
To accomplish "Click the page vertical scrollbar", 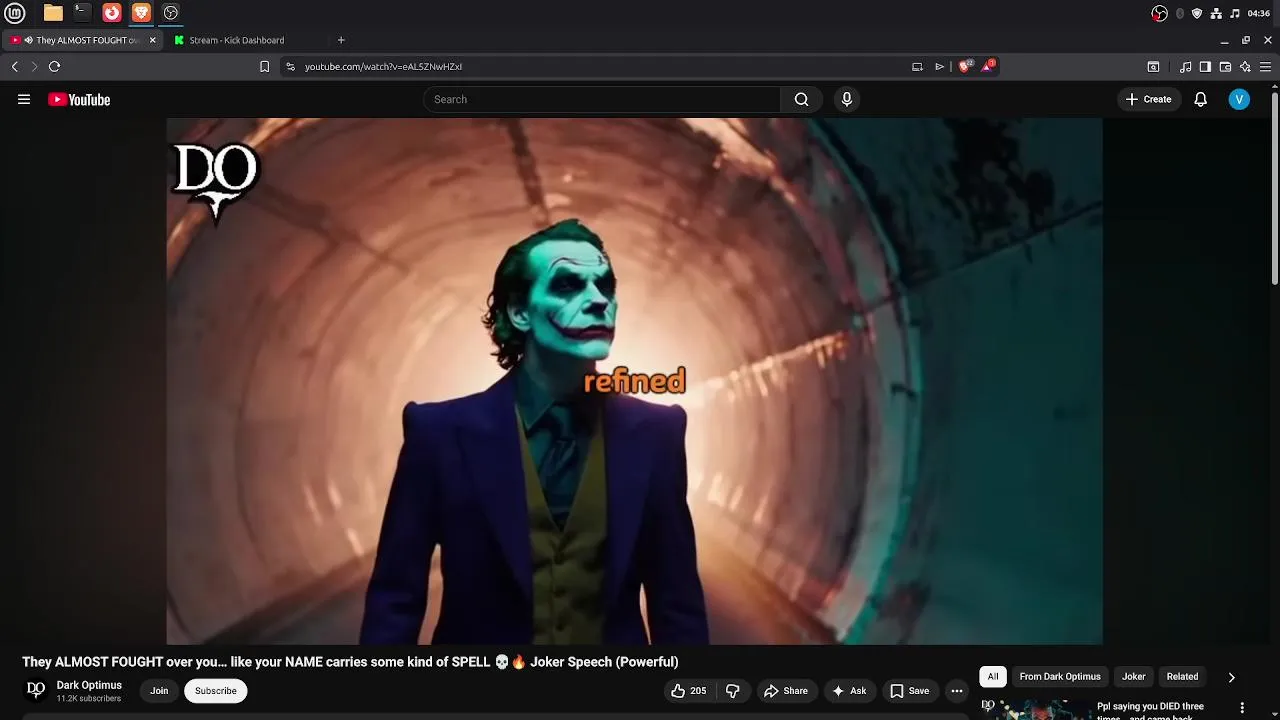I will [1274, 187].
